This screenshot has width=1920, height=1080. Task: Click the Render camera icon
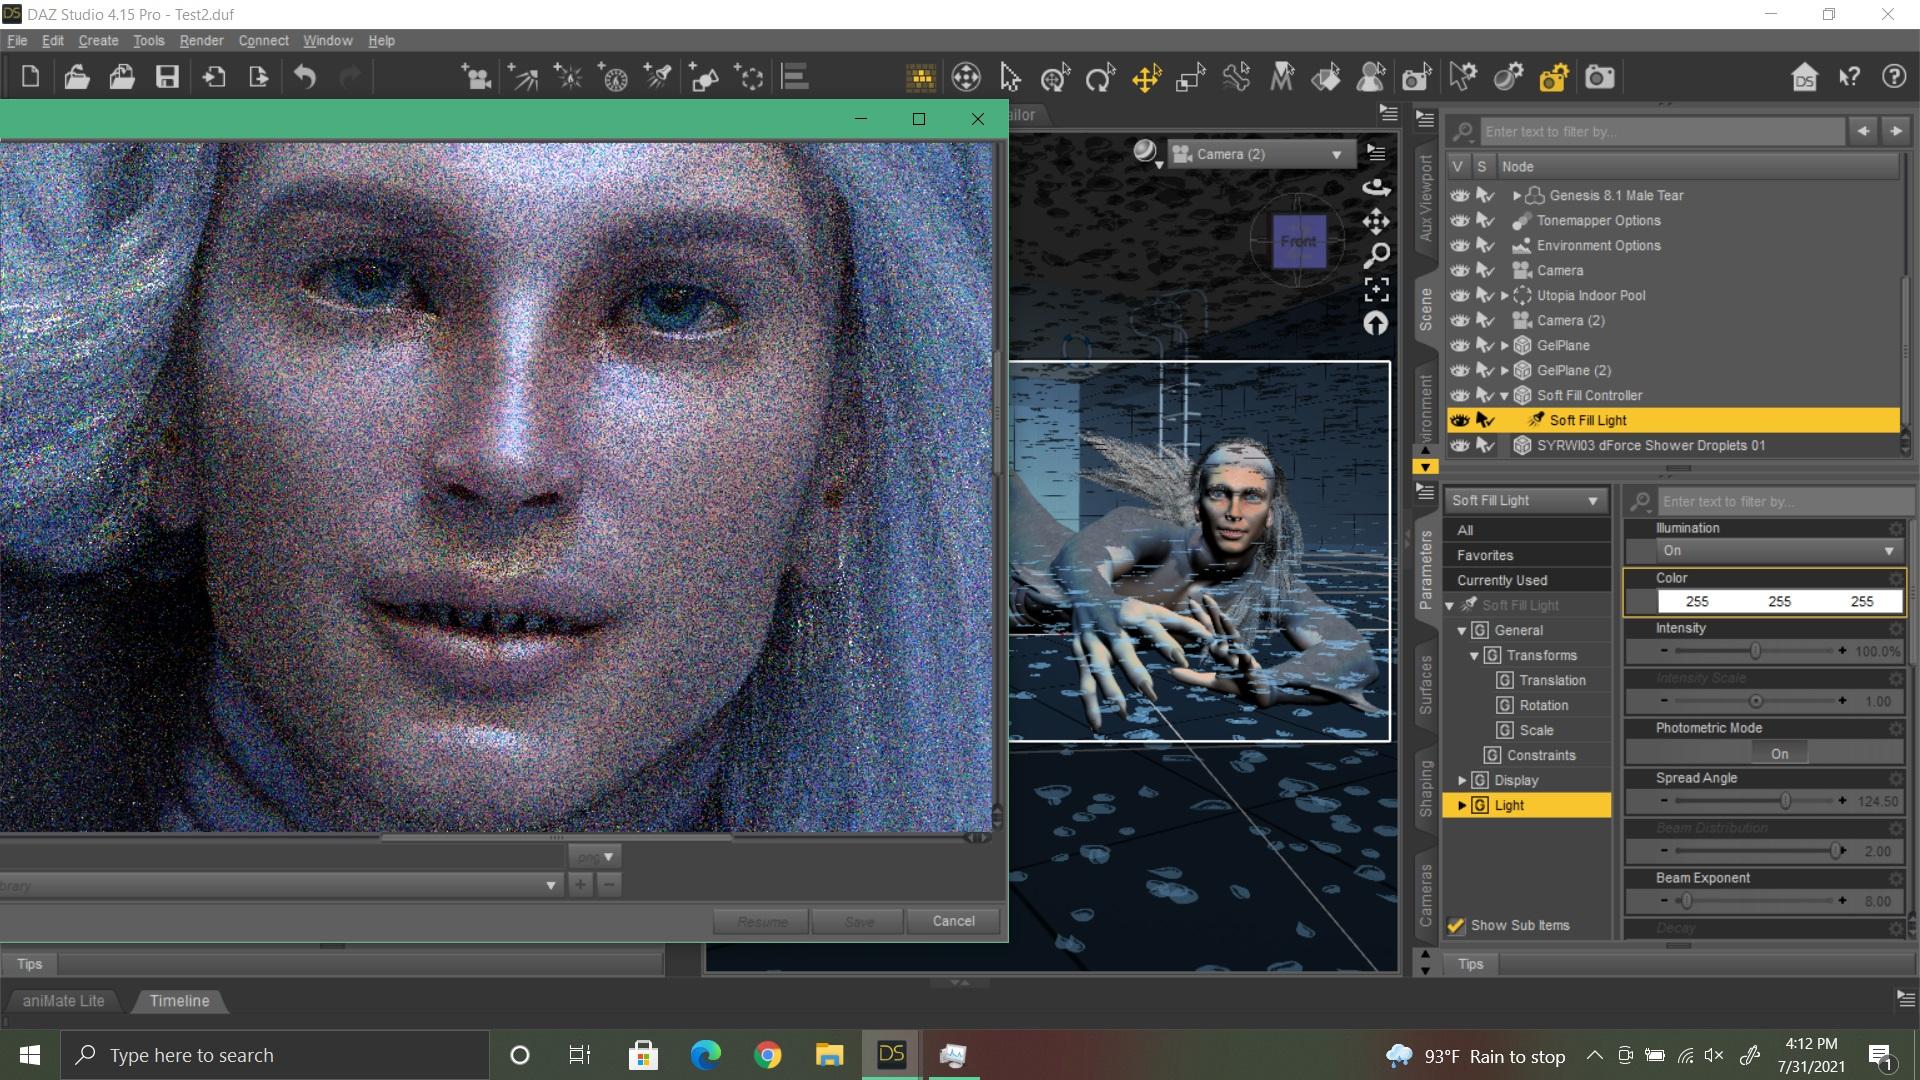[x=1599, y=77]
